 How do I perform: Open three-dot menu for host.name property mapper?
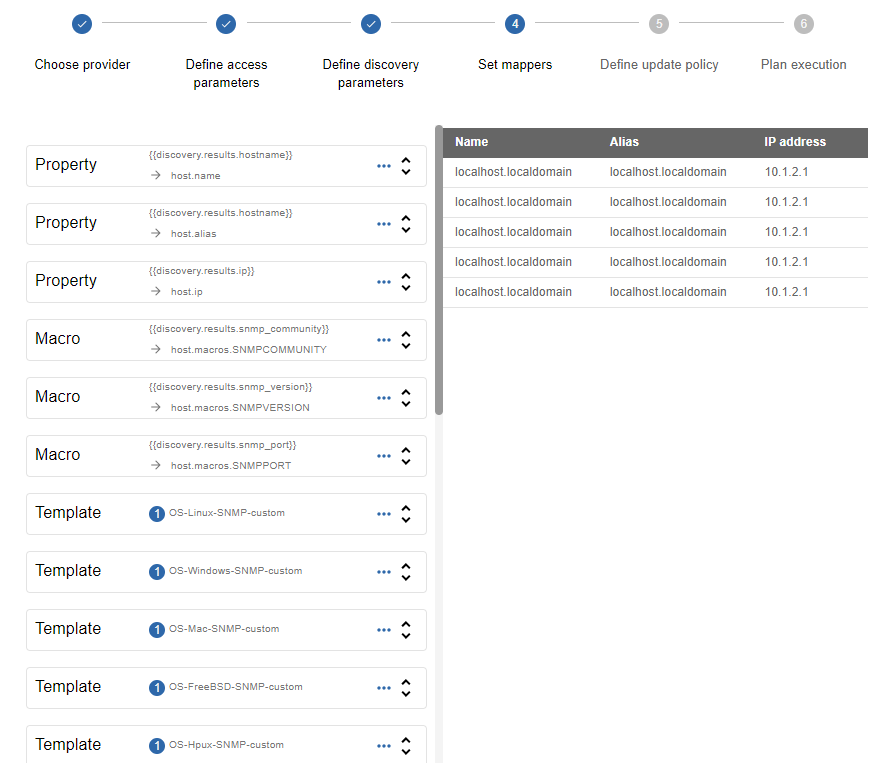click(x=384, y=166)
